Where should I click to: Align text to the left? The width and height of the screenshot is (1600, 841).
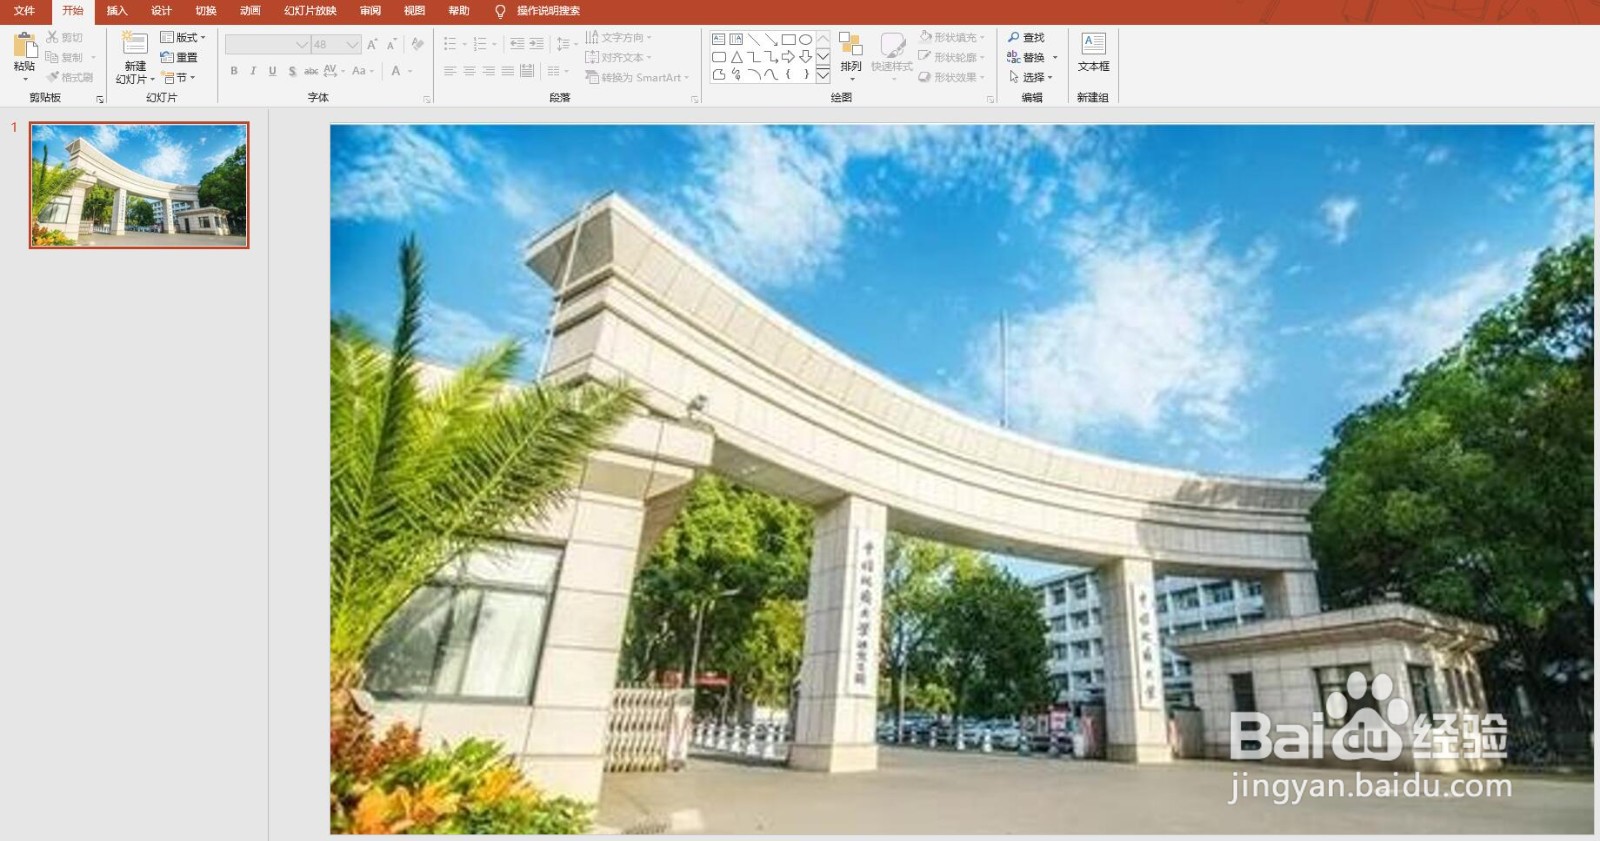[x=450, y=71]
